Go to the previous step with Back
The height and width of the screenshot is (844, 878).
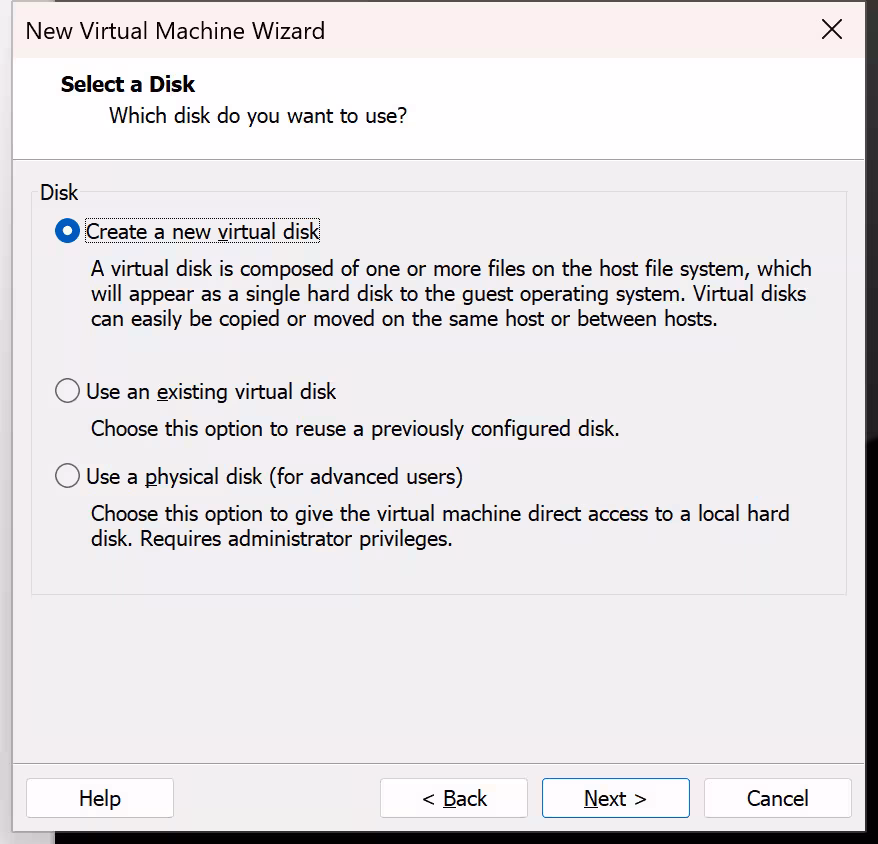click(453, 798)
